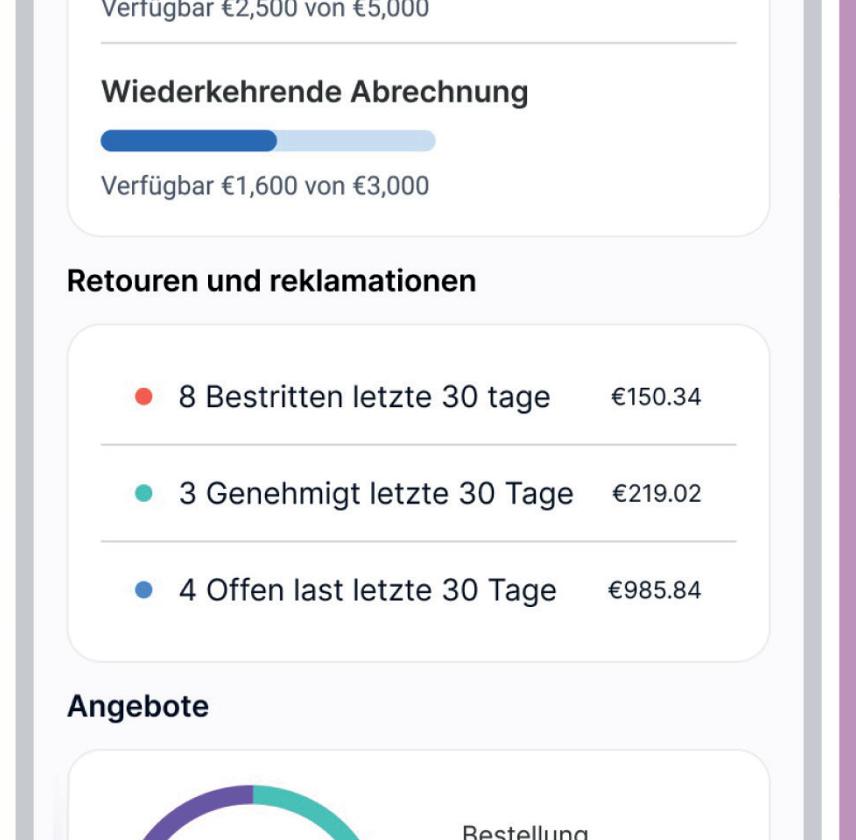
Task: Click the red dot beside Bestritten
Action: pos(143,397)
